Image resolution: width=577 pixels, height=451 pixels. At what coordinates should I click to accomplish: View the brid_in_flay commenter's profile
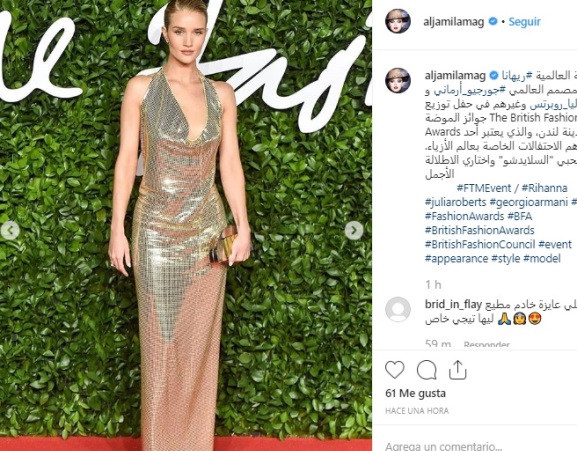(x=453, y=304)
